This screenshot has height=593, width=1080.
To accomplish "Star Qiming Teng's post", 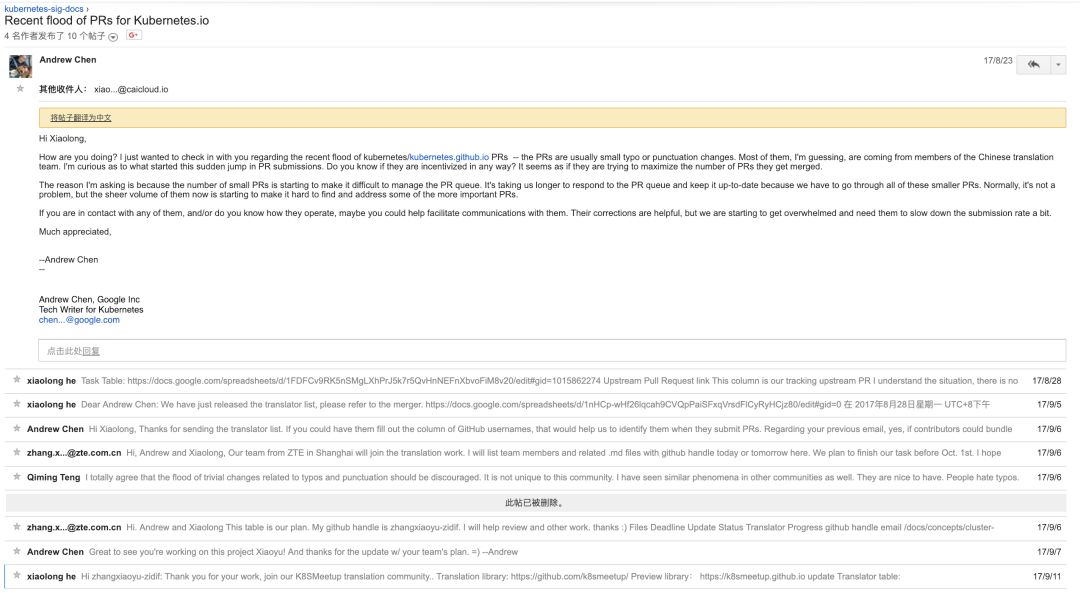I will coord(17,476).
